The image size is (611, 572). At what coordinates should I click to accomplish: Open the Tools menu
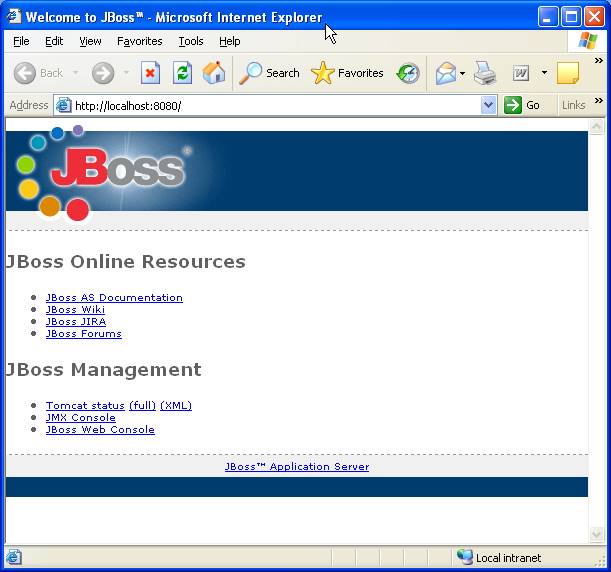191,41
